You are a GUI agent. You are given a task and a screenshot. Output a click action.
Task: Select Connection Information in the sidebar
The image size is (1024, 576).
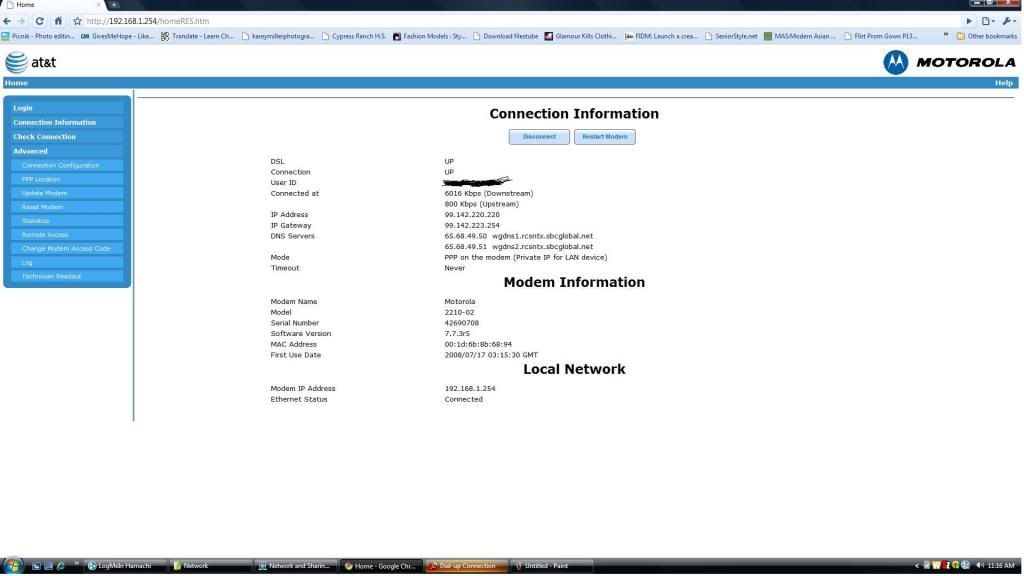[67, 122]
